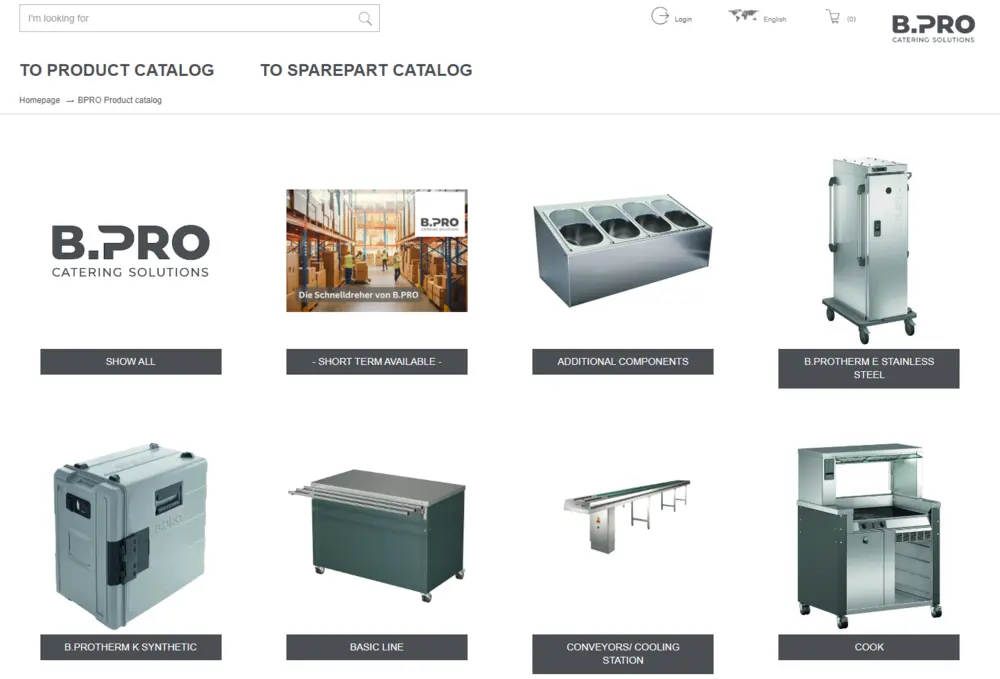Open the BASIC LINE product category
1000x679 pixels.
click(376, 647)
